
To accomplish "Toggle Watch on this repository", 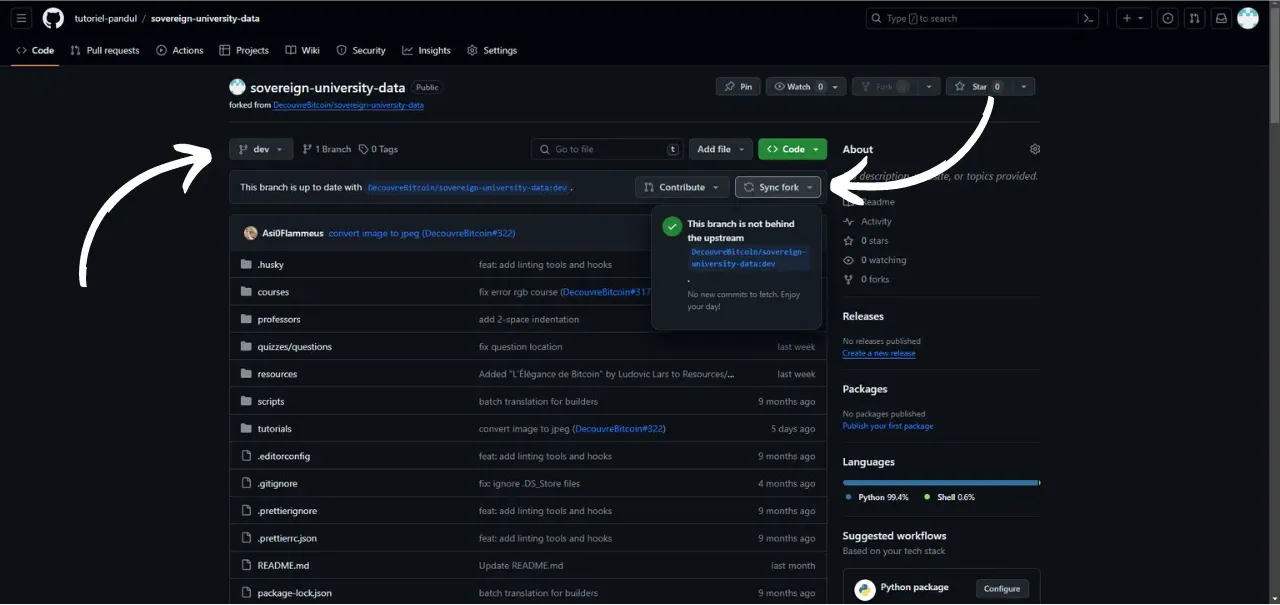I will click(798, 87).
